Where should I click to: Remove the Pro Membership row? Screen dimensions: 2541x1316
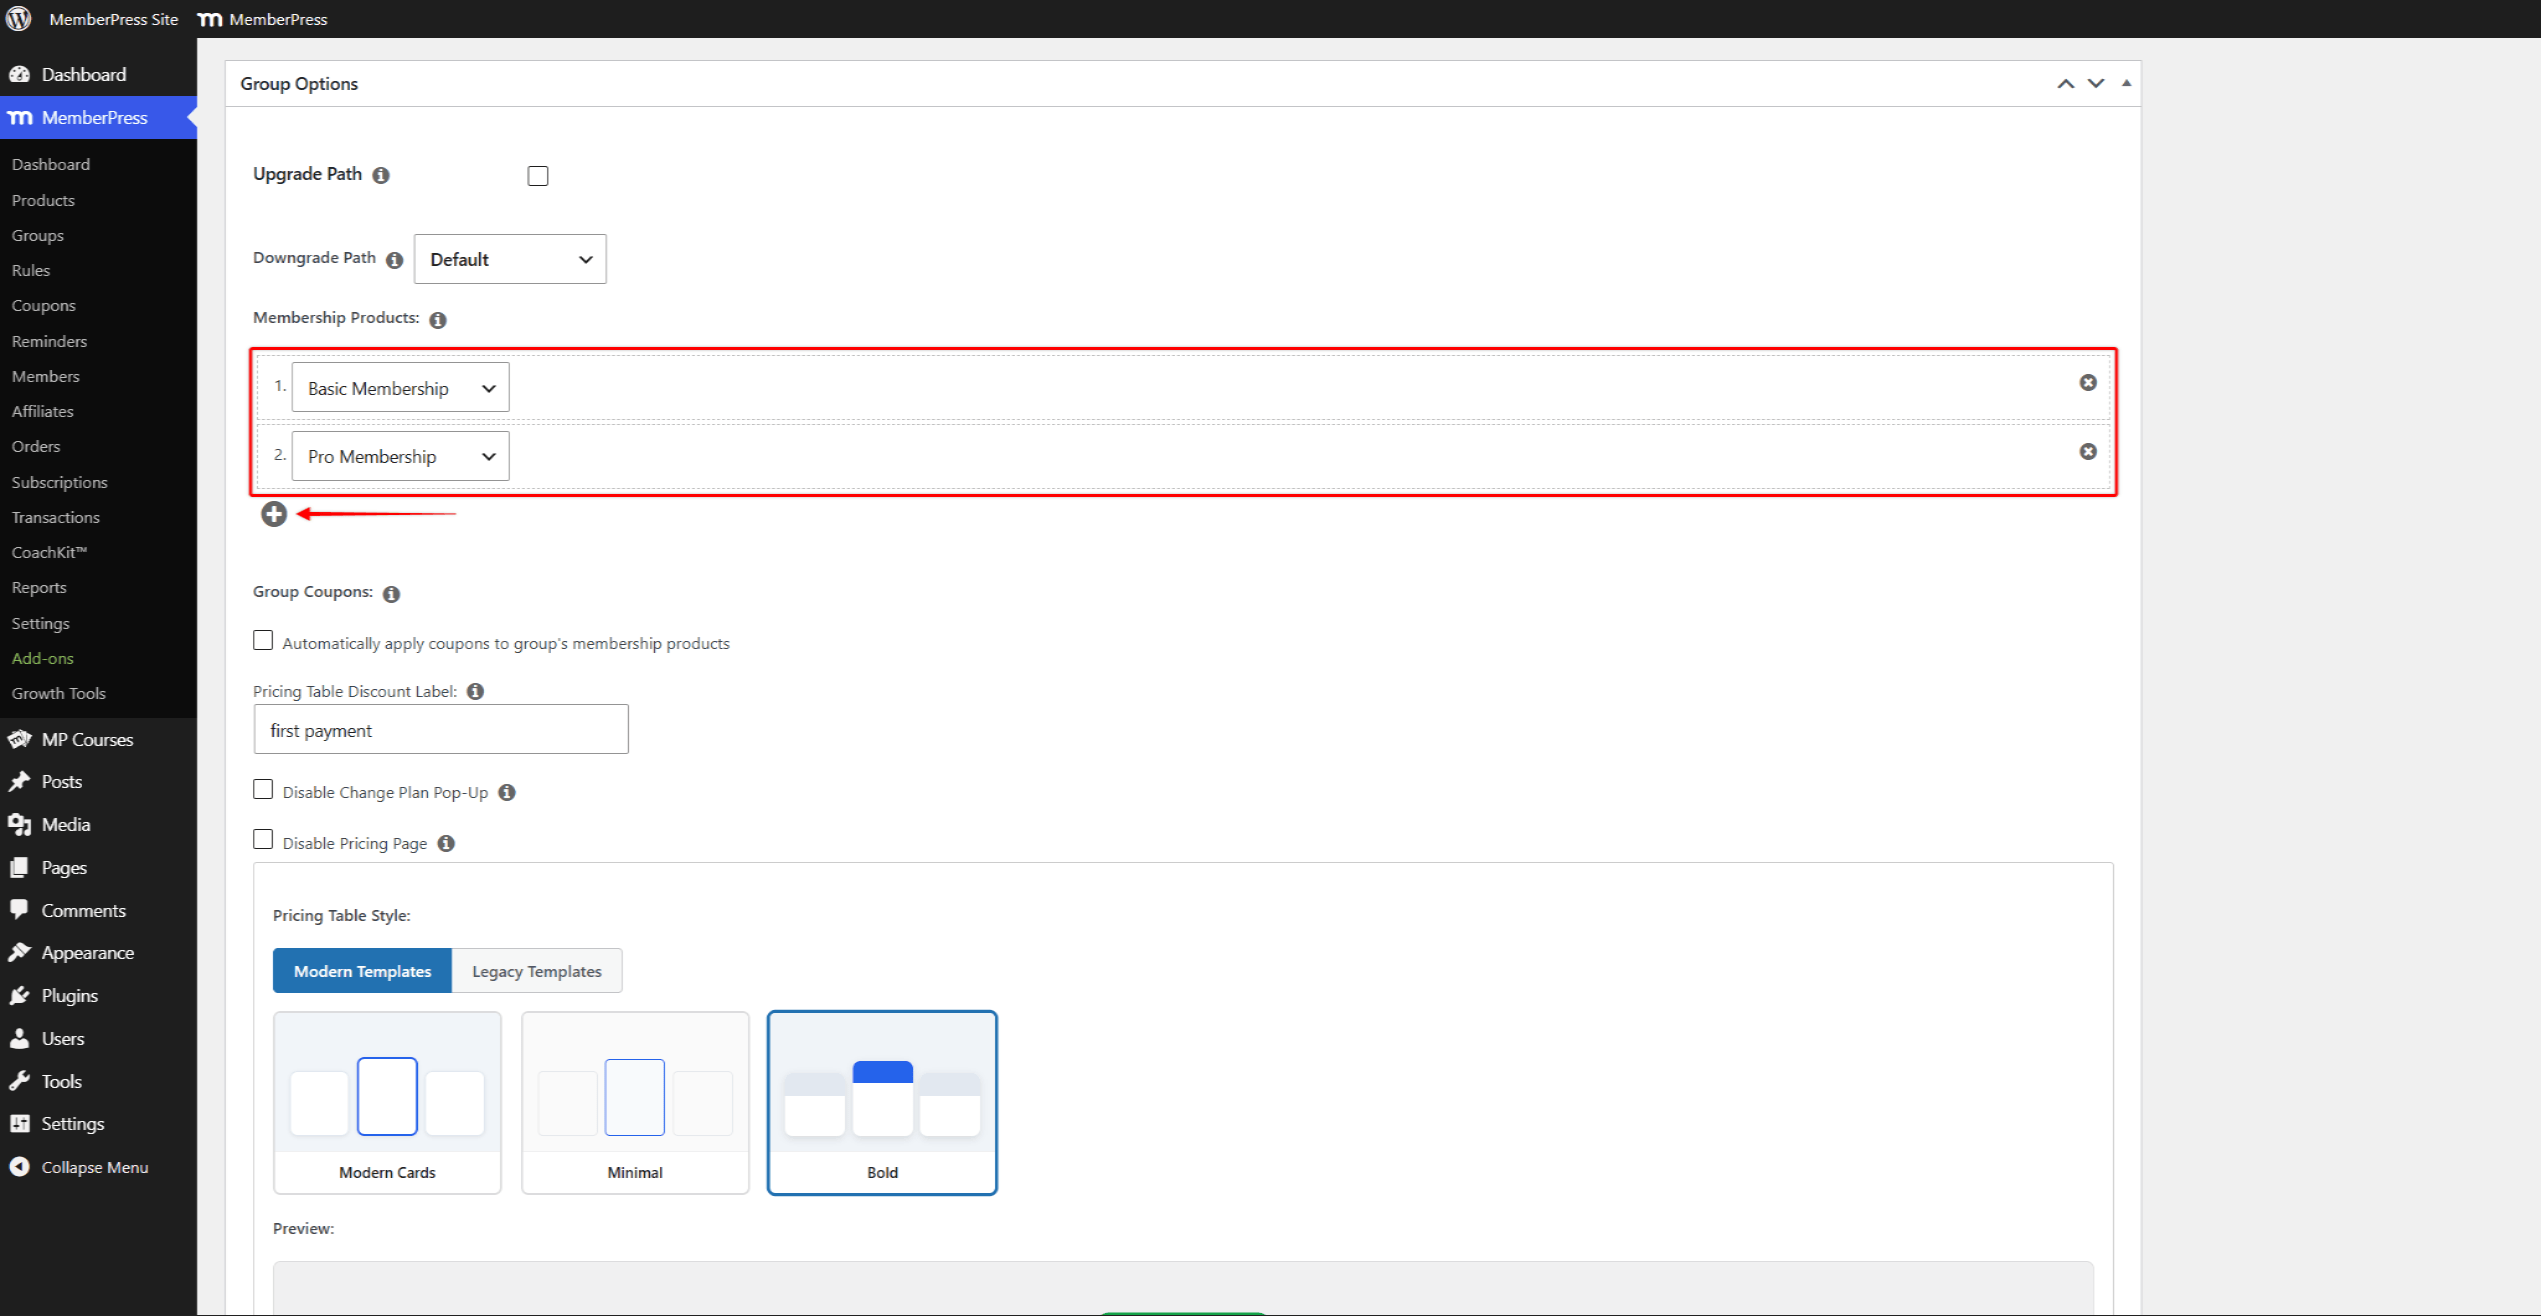[2088, 452]
